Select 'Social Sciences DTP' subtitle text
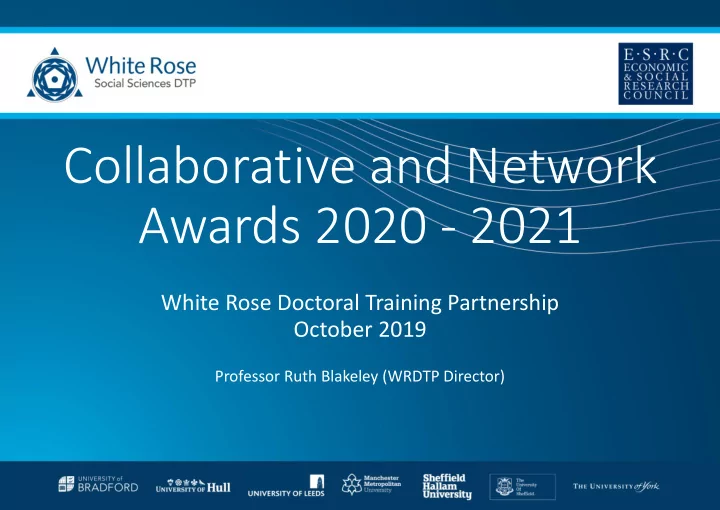Image resolution: width=720 pixels, height=510 pixels. (145, 84)
